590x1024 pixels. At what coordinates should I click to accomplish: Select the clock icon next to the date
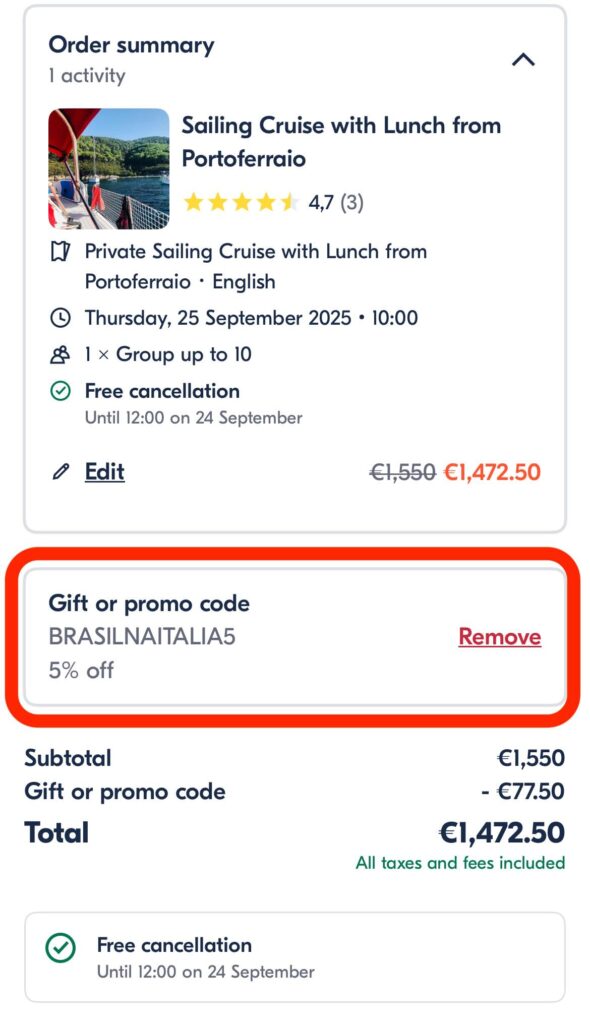pyautogui.click(x=60, y=317)
